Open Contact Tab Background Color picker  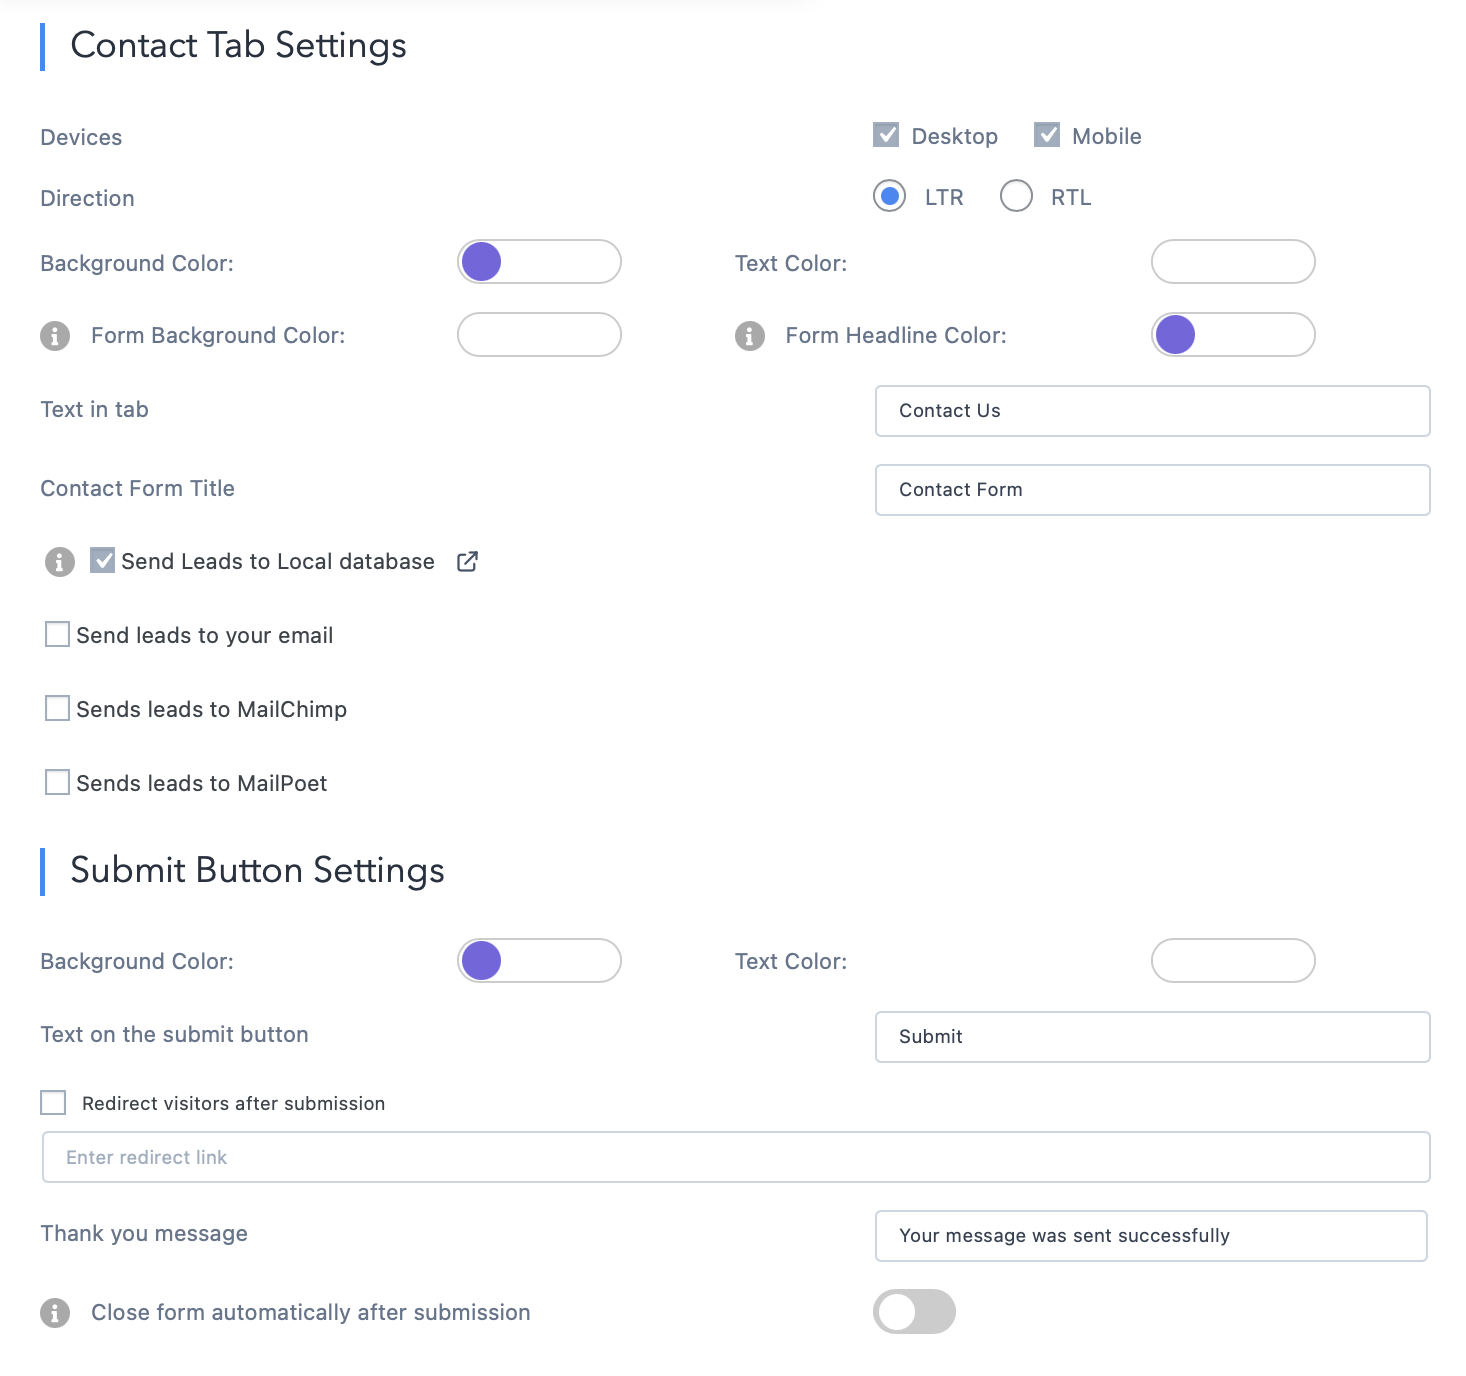[539, 262]
